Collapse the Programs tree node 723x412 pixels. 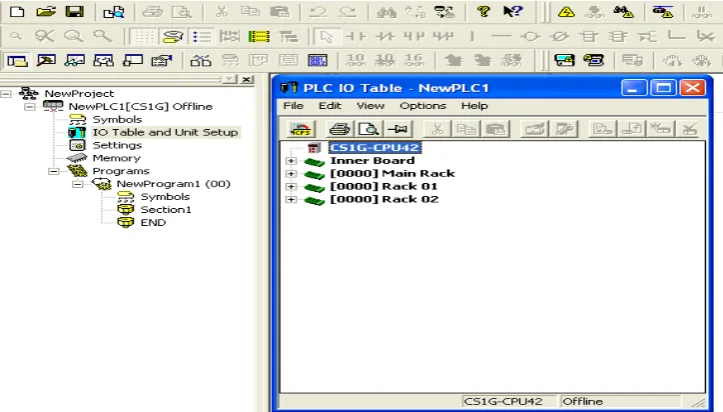(x=54, y=171)
